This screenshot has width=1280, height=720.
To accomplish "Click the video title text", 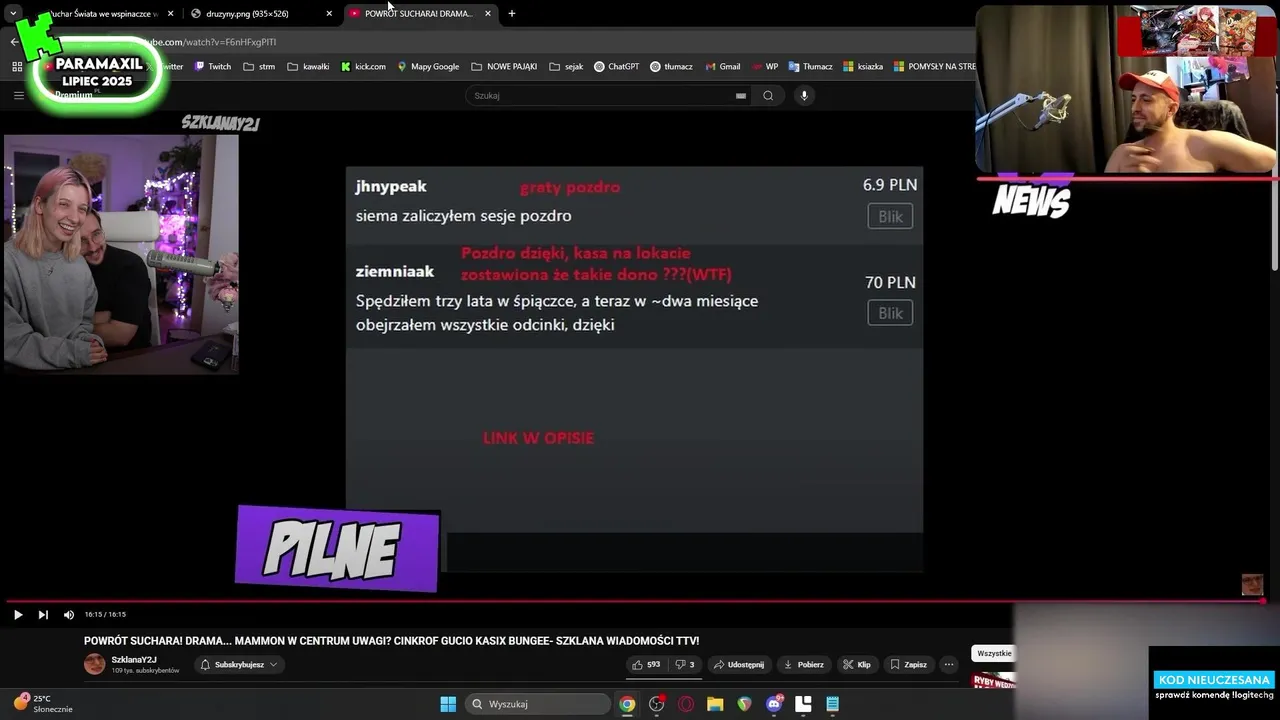I will pos(391,641).
